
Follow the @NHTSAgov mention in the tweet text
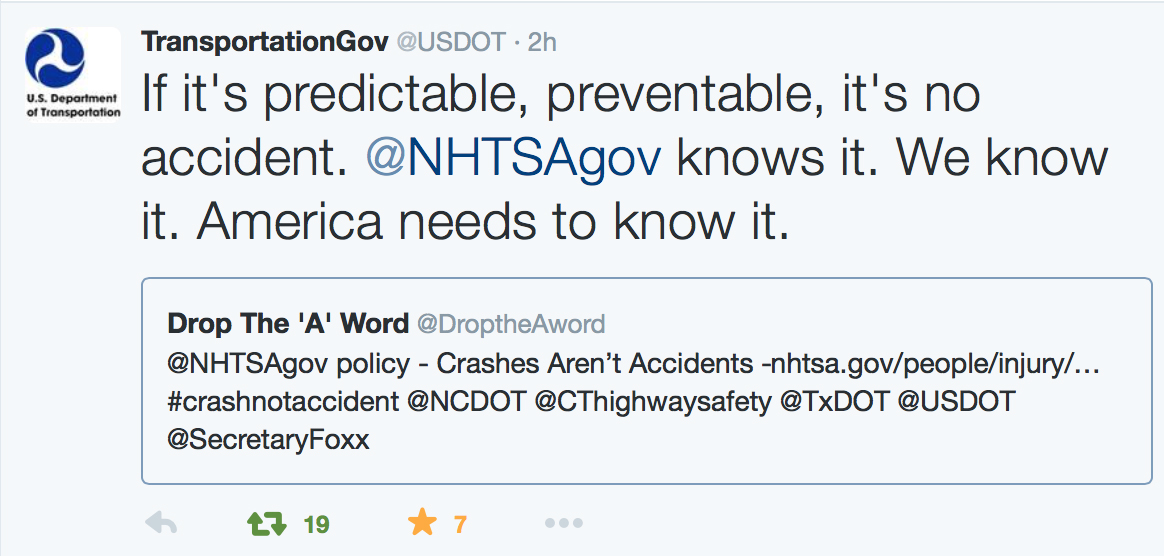513,159
